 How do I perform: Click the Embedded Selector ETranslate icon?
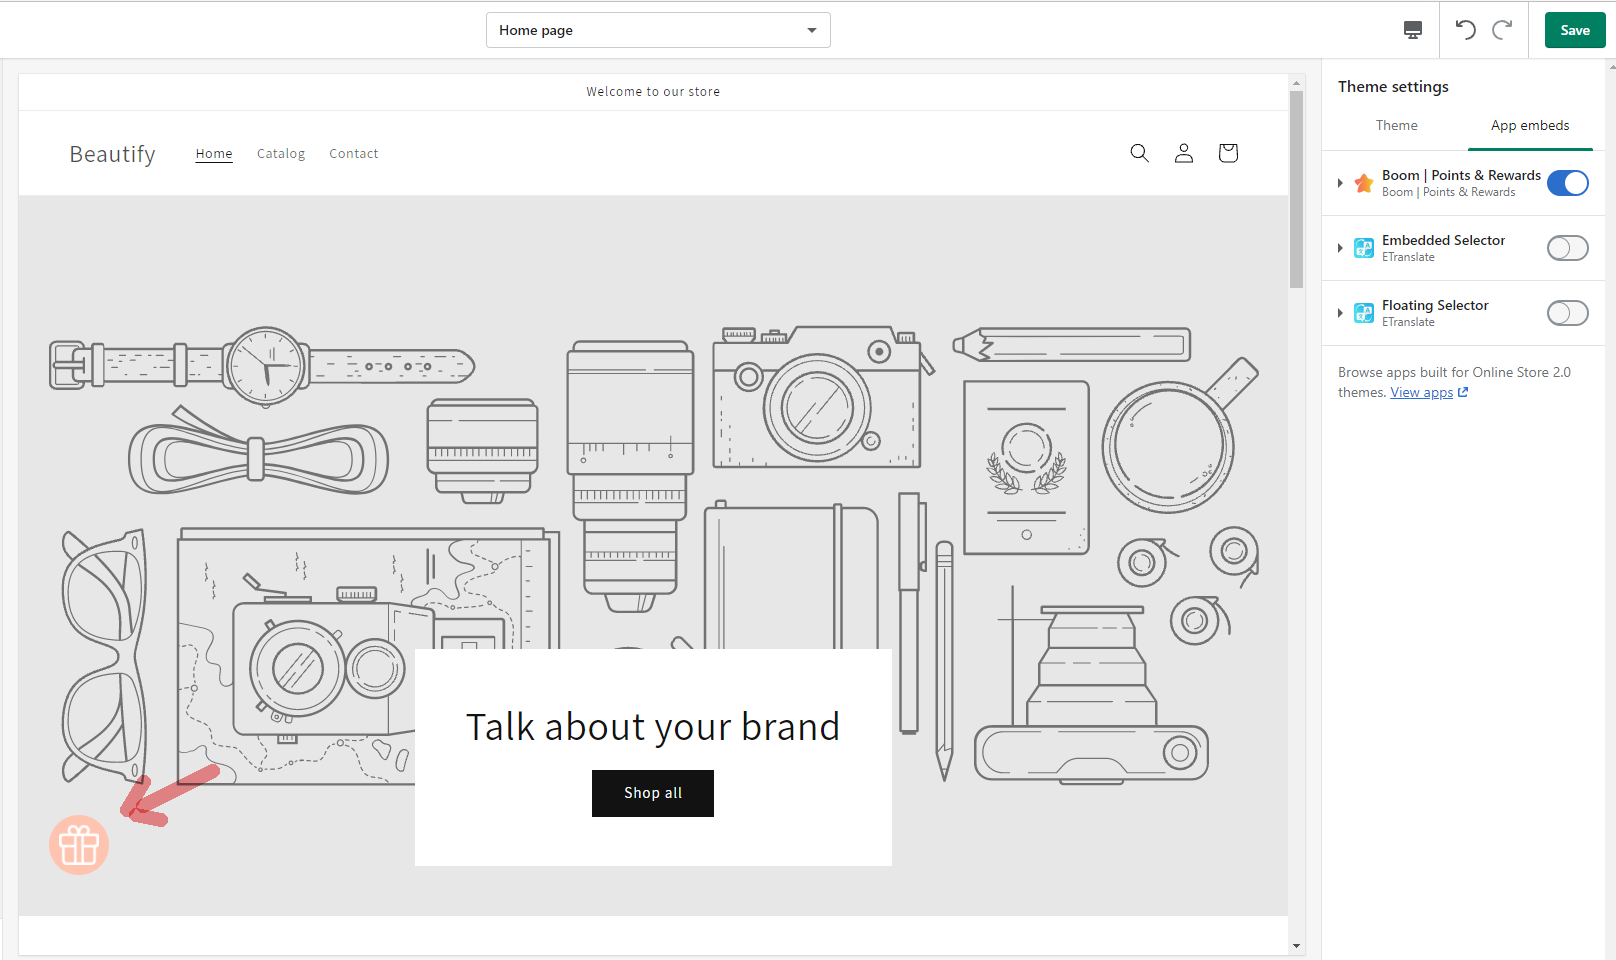1364,248
